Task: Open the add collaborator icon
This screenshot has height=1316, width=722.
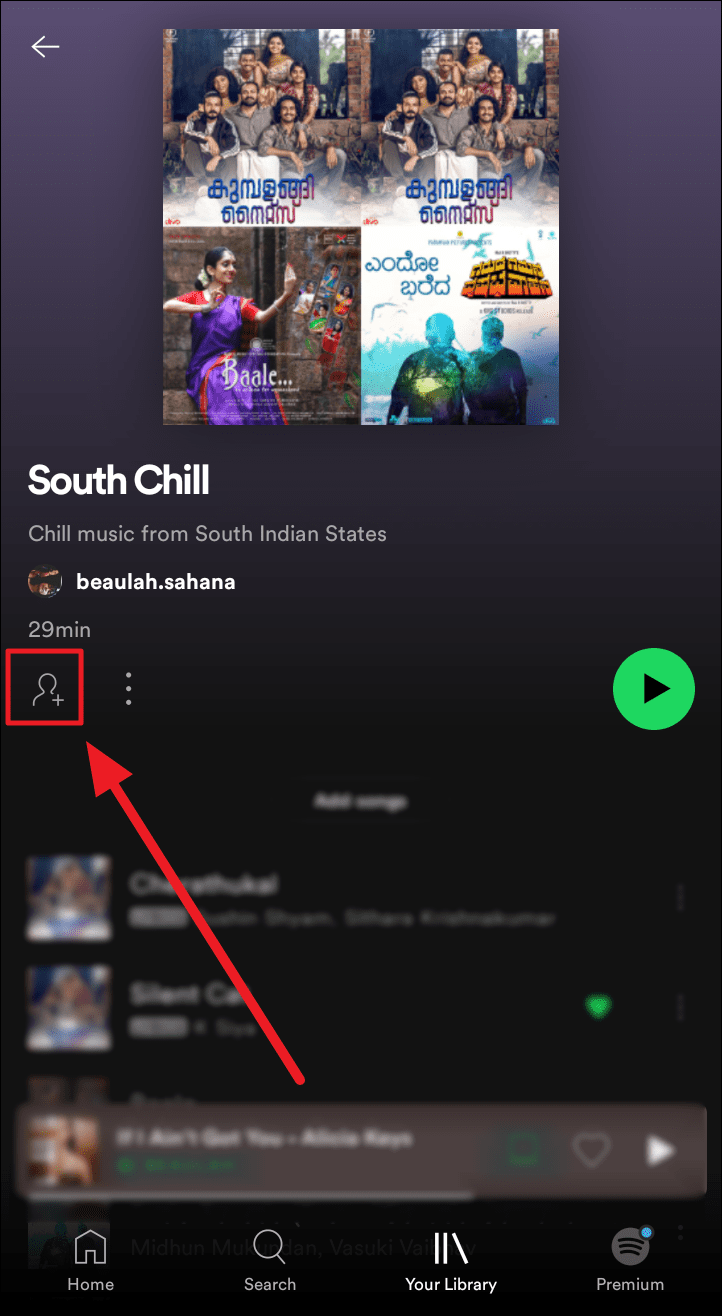Action: click(x=45, y=688)
